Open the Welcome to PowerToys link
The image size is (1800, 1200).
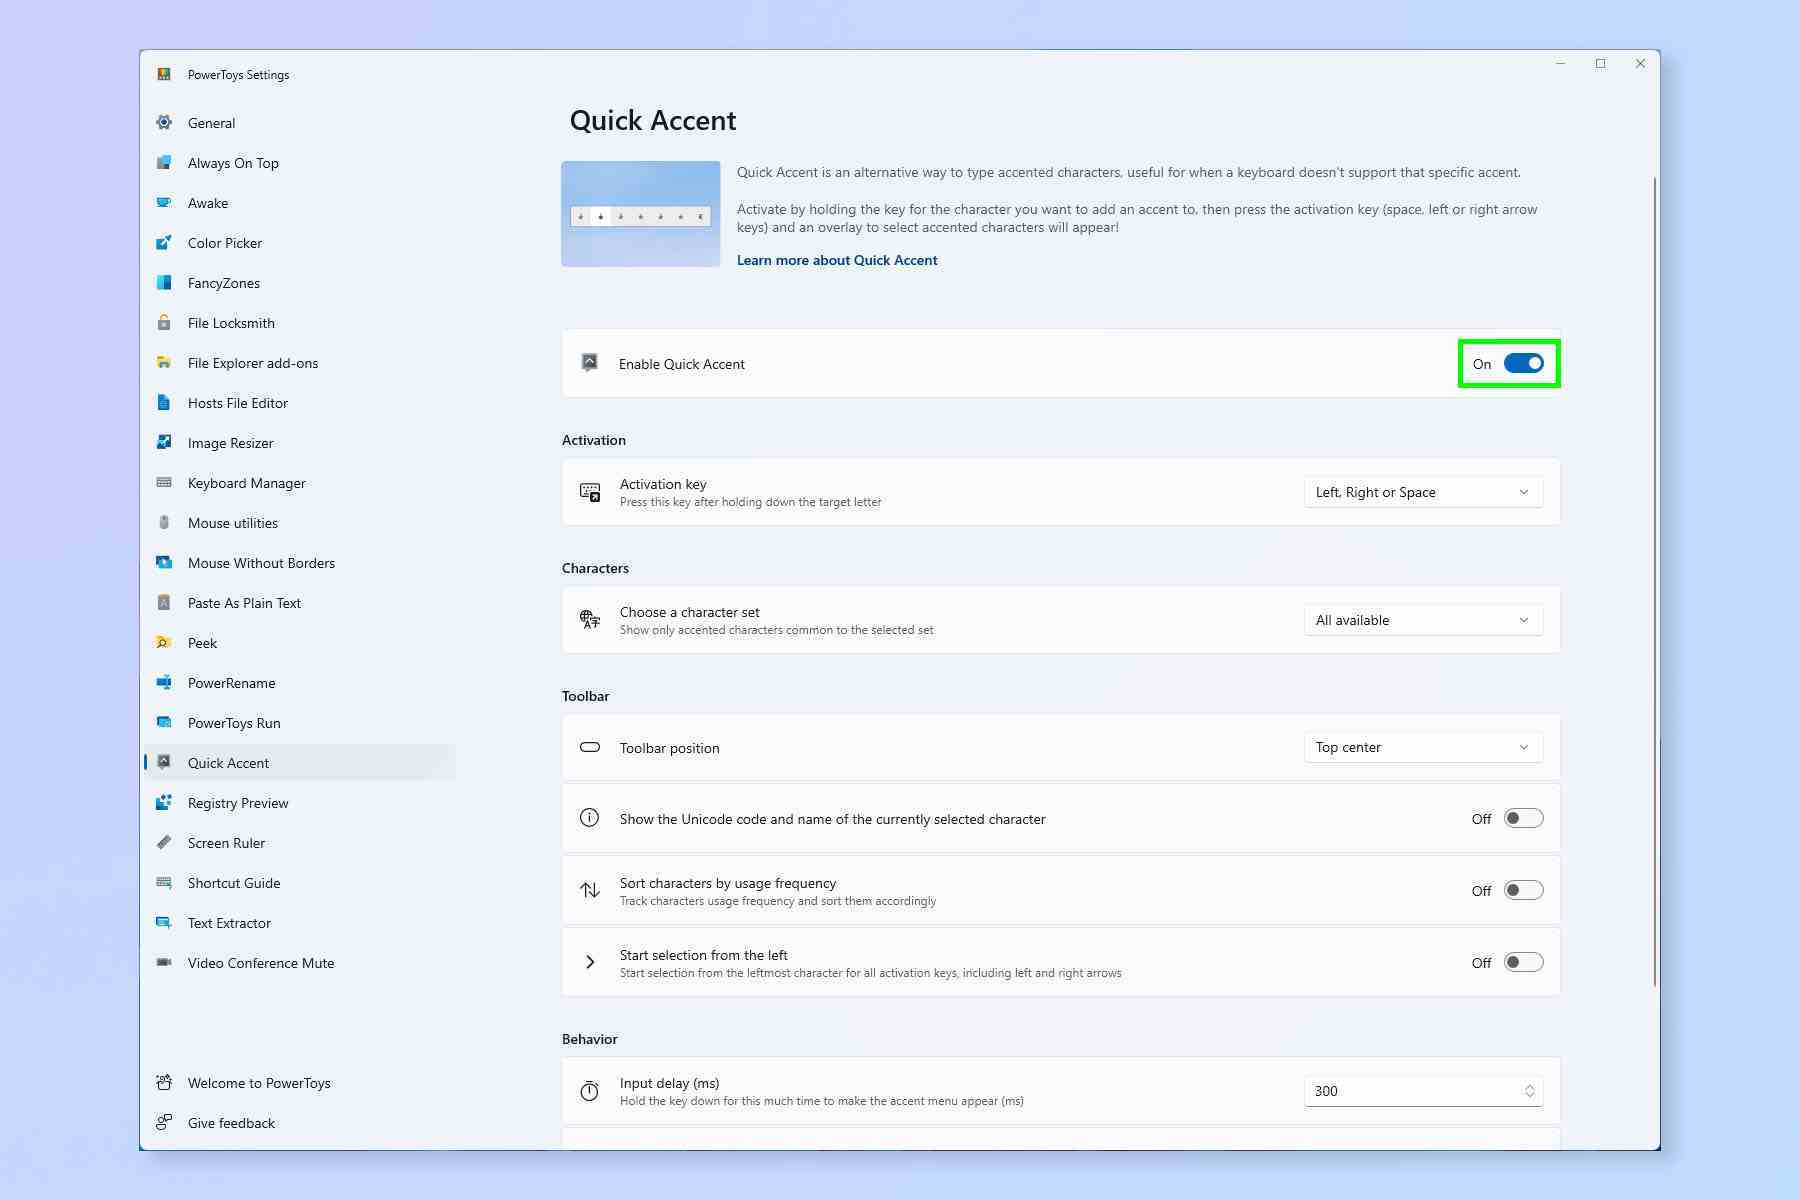[300, 1083]
